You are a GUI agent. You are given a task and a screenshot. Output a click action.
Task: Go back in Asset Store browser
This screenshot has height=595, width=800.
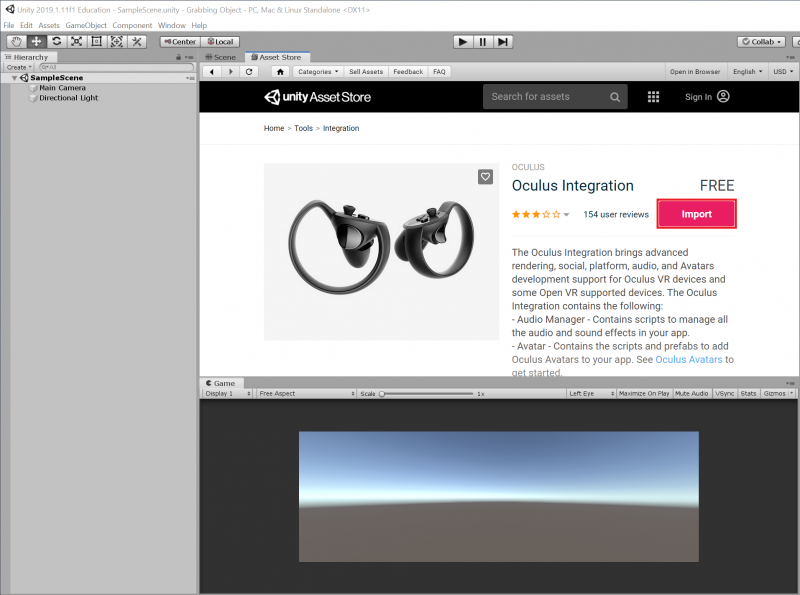pyautogui.click(x=212, y=72)
